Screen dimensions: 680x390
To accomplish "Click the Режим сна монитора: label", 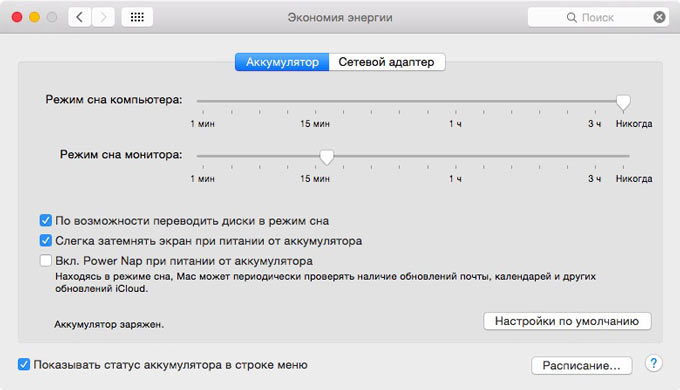I will click(x=121, y=155).
